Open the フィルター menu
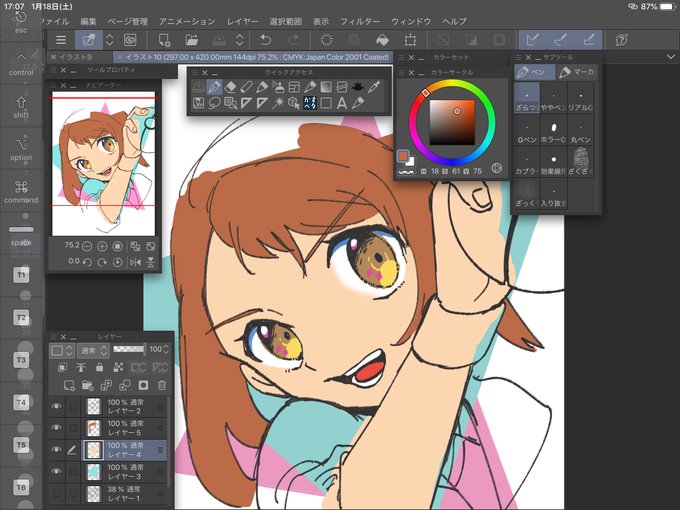The height and width of the screenshot is (510, 680). [x=360, y=21]
